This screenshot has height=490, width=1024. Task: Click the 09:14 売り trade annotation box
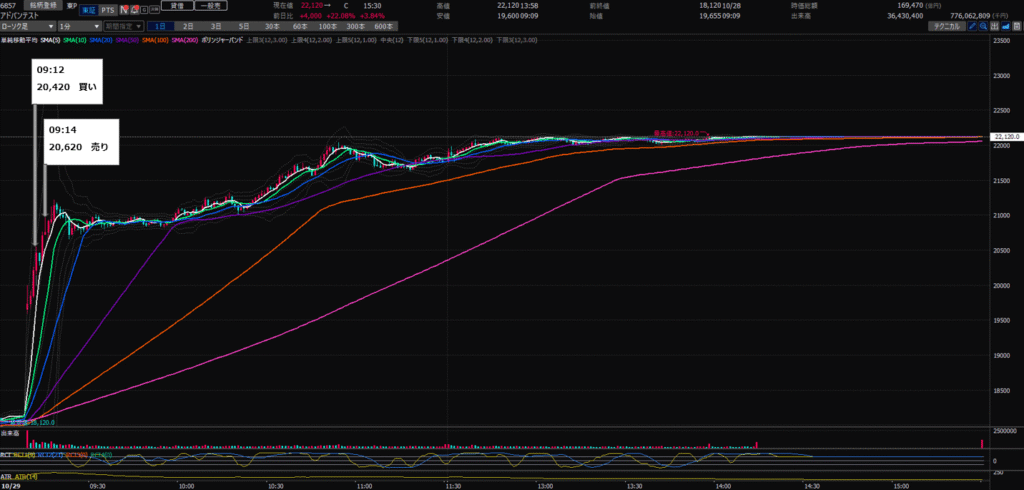[80, 138]
